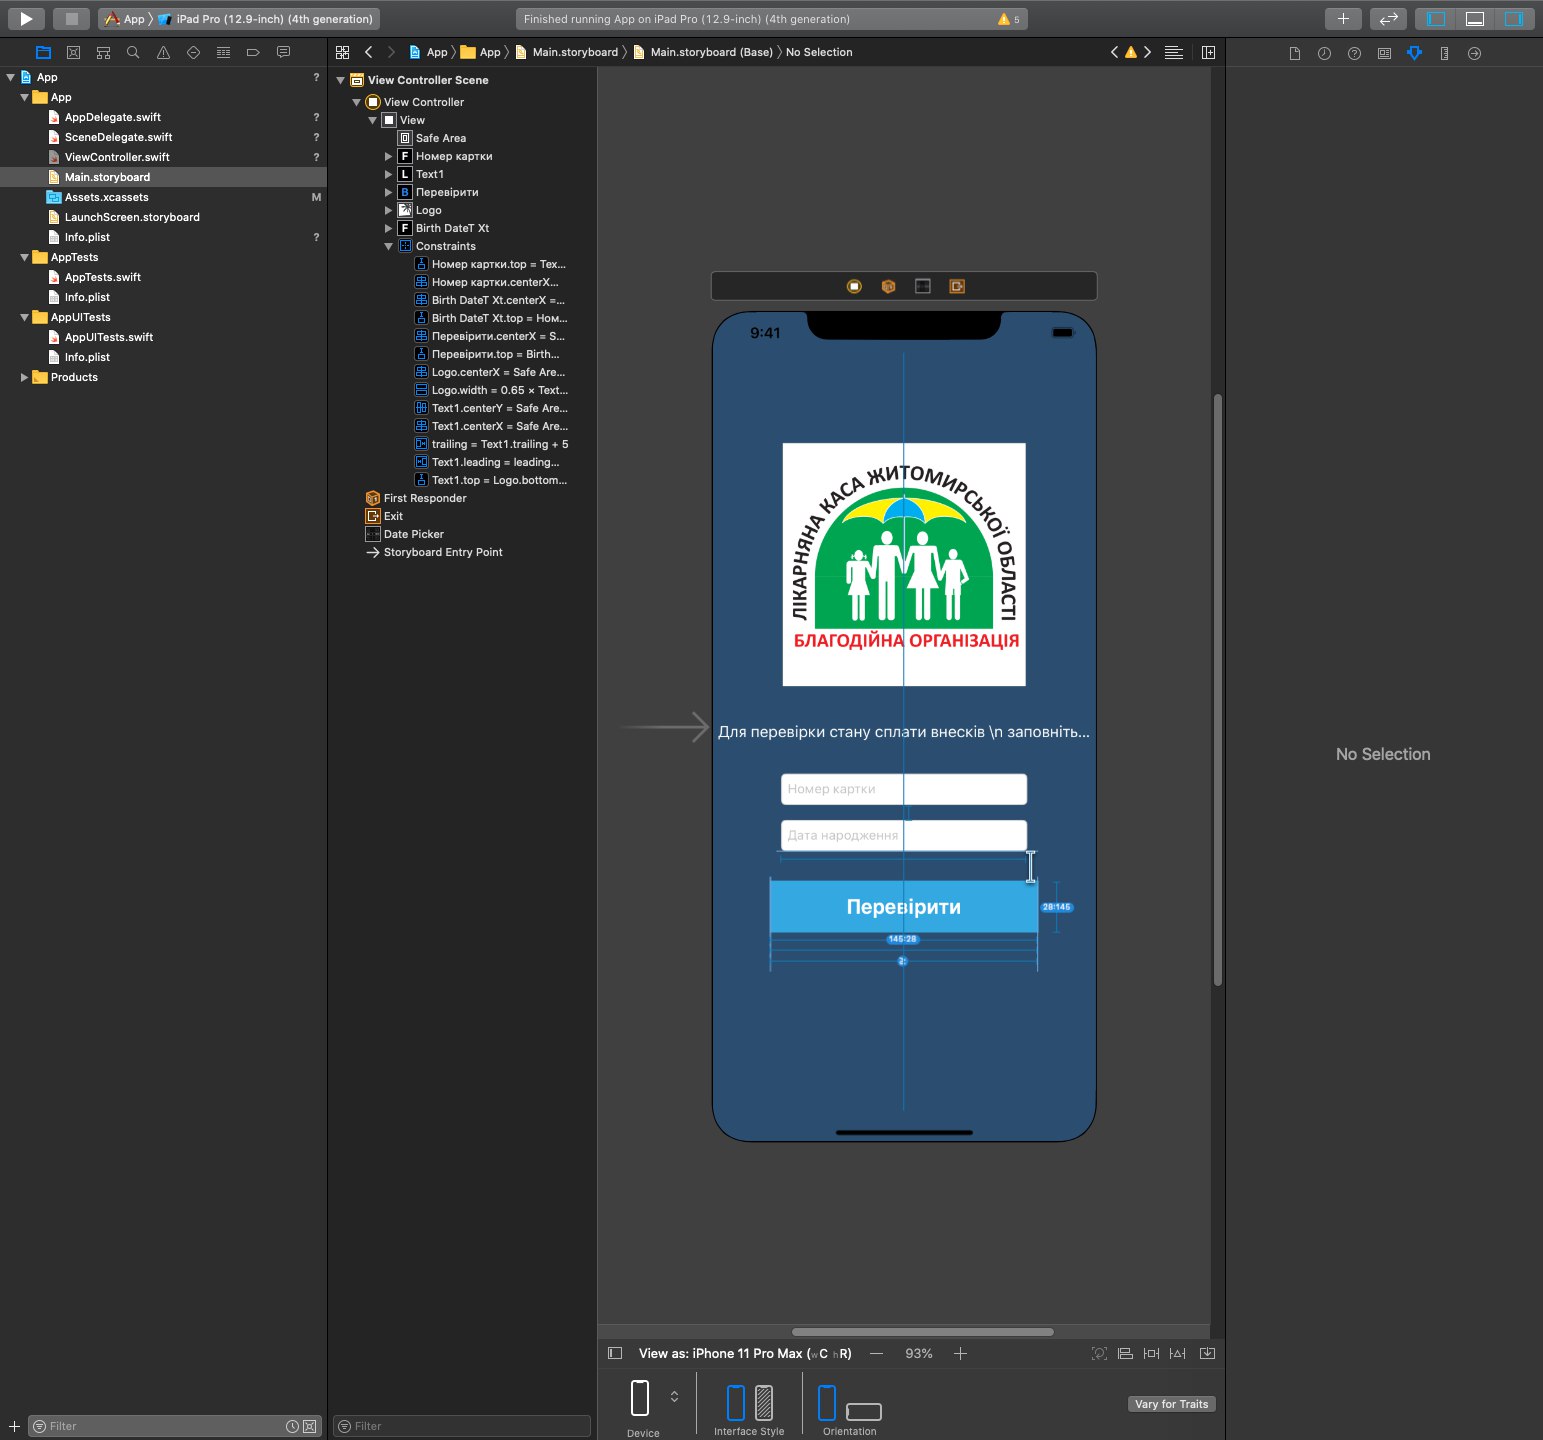Toggle the Inspectors panel
This screenshot has height=1440, width=1543.
pos(1513,18)
